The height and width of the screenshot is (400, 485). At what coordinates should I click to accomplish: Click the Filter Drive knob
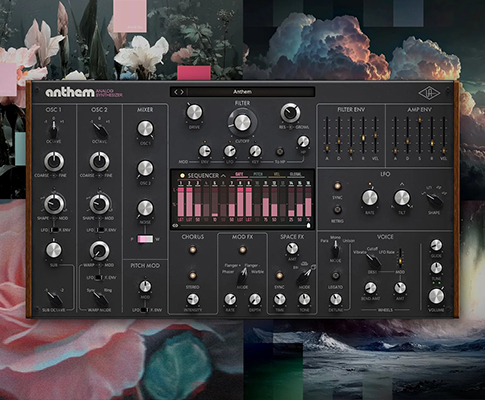pos(194,113)
